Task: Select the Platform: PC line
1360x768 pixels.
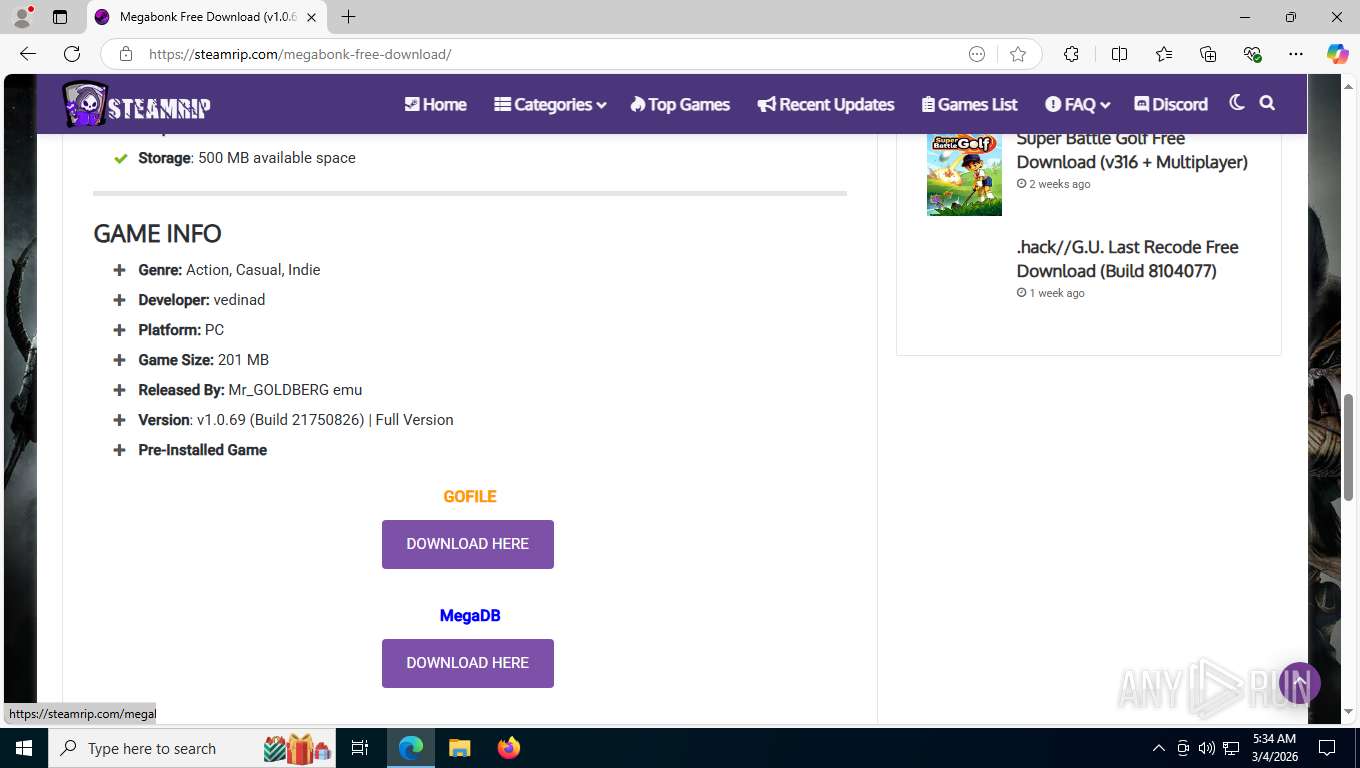Action: click(181, 330)
